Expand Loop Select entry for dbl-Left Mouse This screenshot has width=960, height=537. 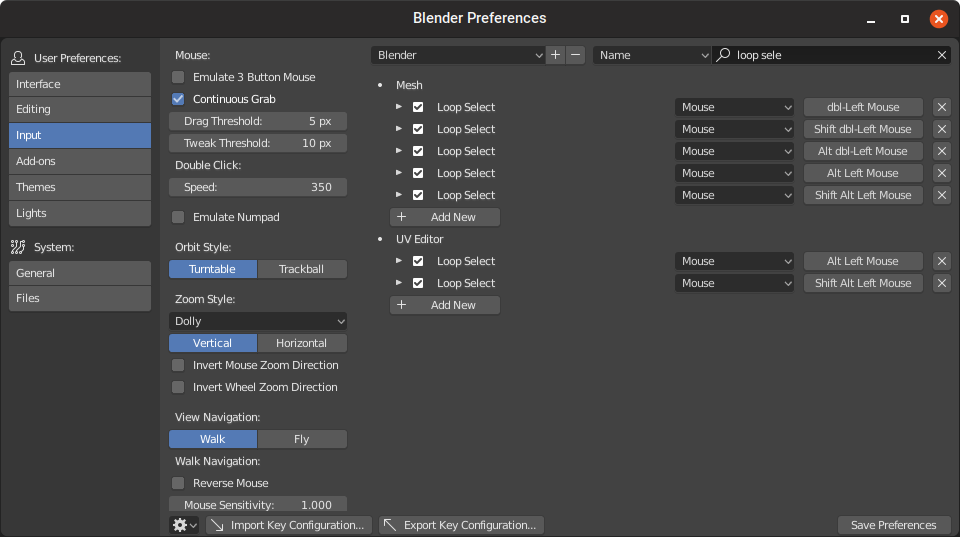(399, 107)
